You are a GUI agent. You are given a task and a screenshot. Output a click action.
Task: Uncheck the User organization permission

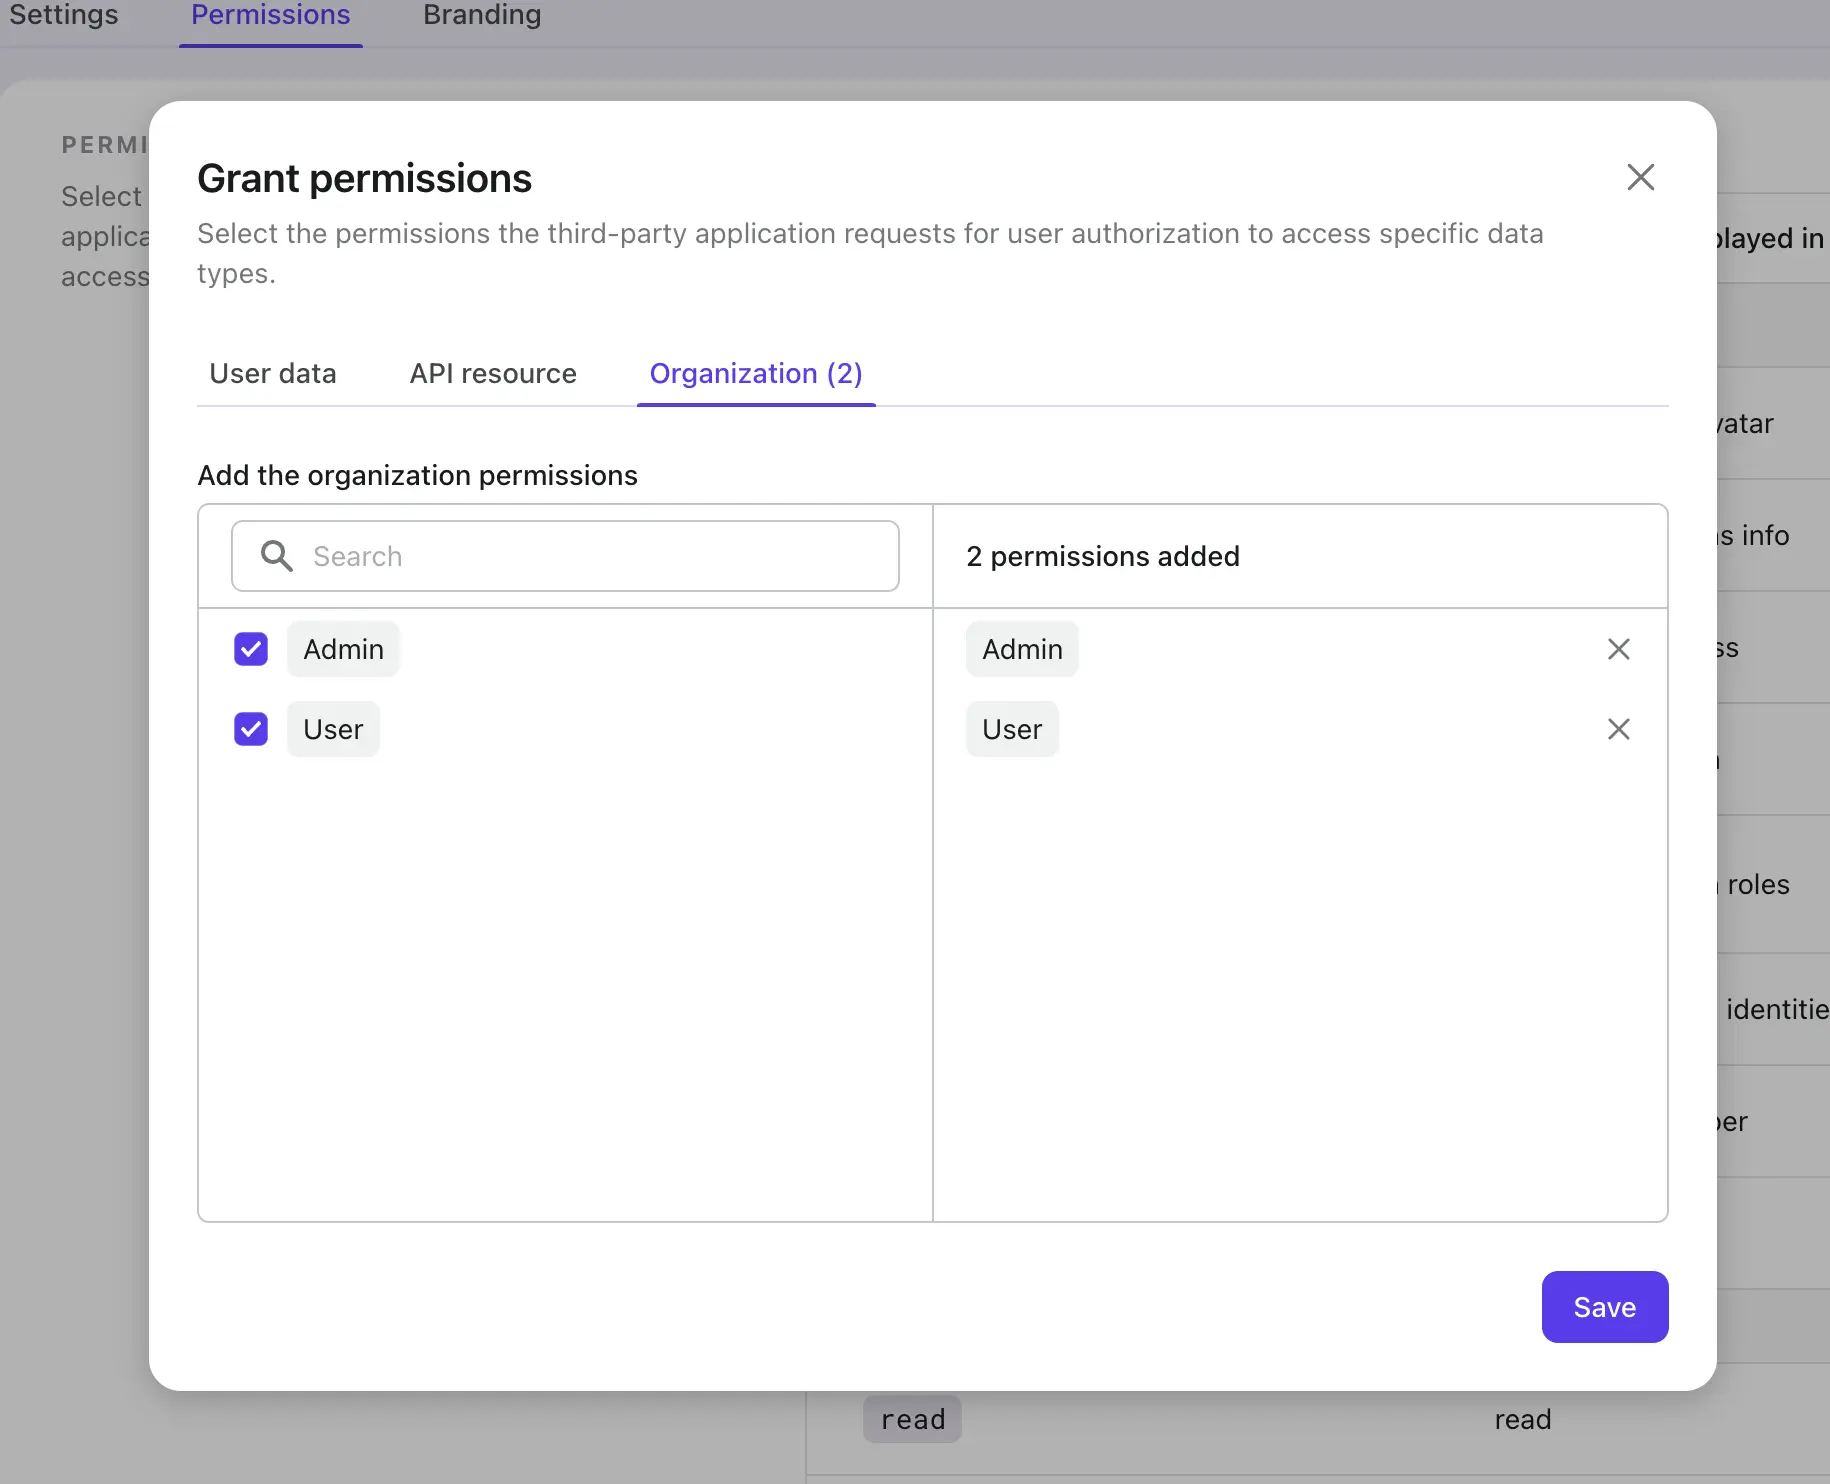[x=250, y=729]
